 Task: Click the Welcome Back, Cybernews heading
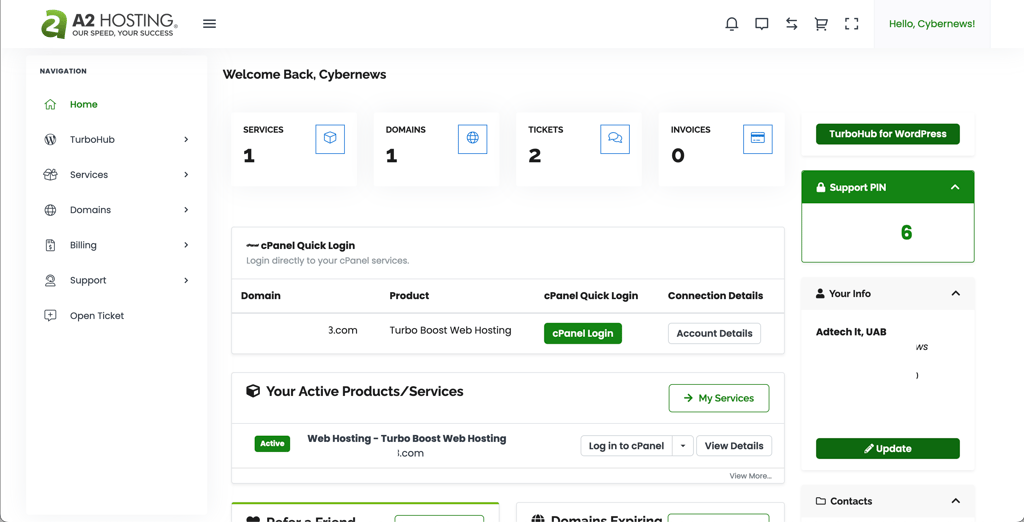pyautogui.click(x=304, y=74)
